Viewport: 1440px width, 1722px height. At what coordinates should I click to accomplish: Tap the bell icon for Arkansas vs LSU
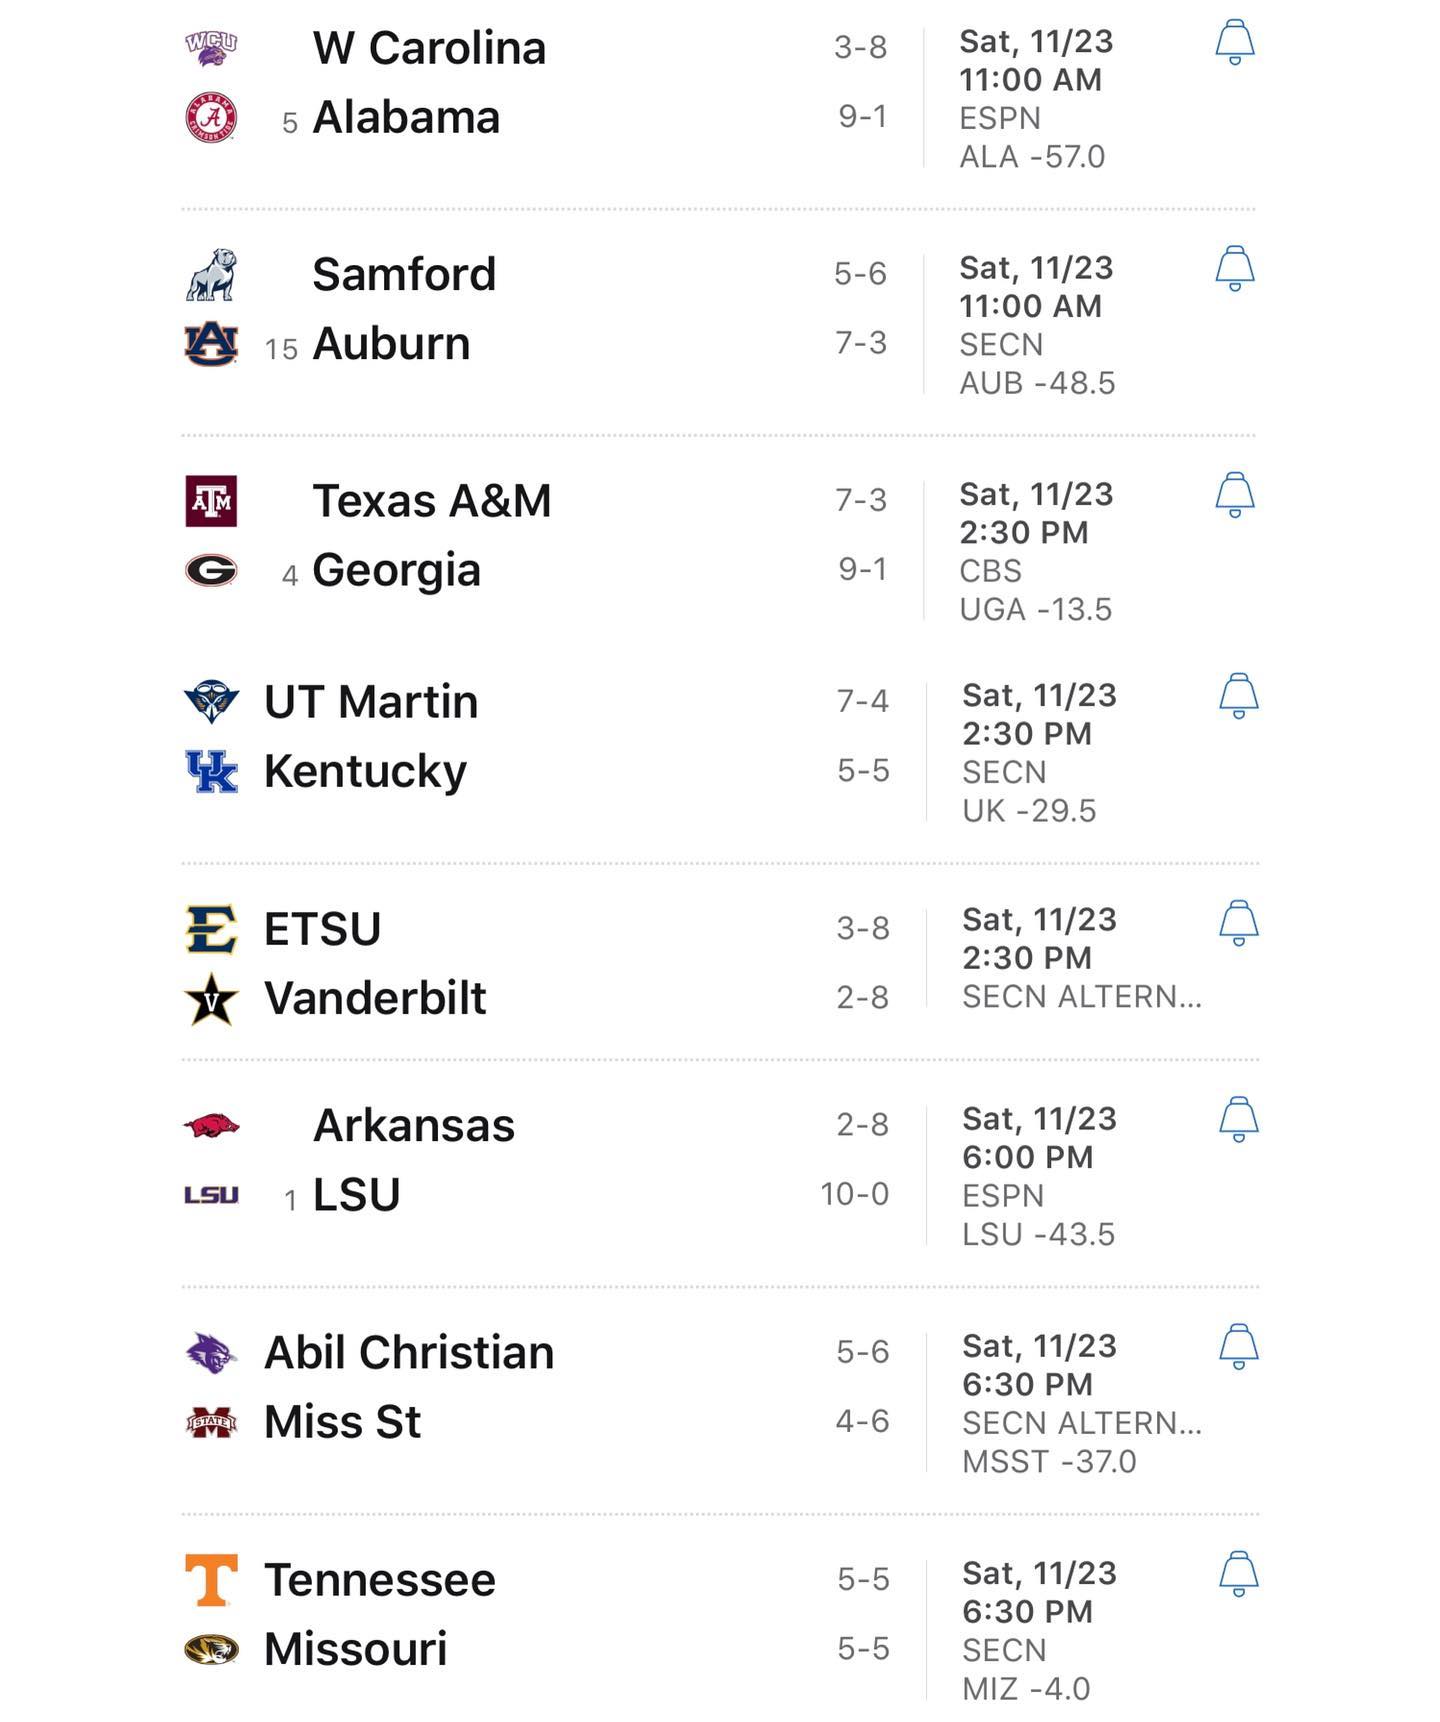1238,1119
